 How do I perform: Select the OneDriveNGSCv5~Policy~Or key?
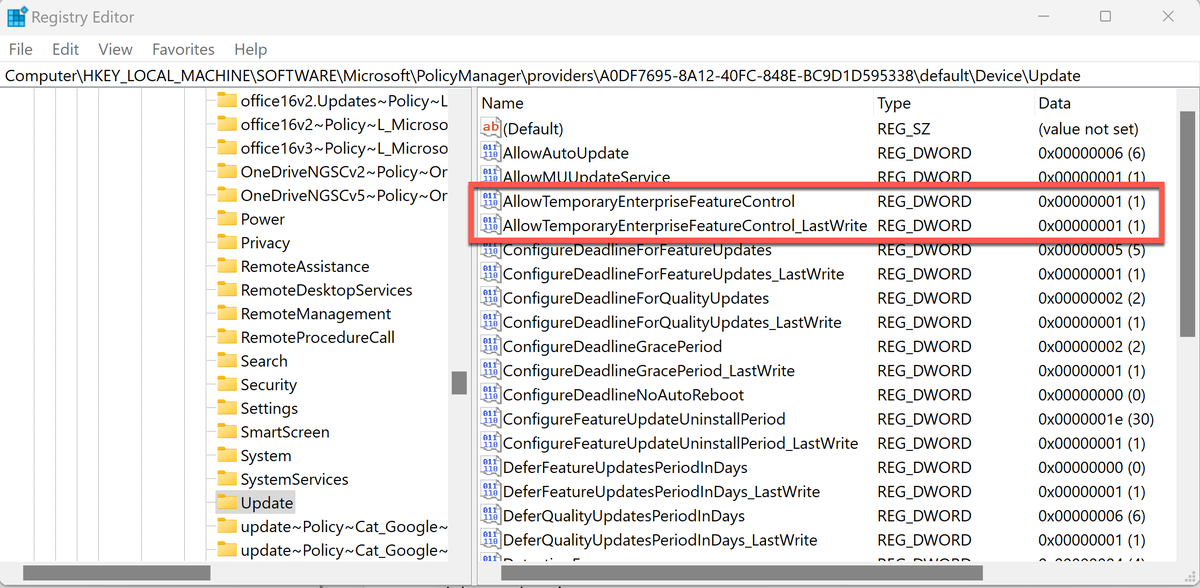point(343,195)
